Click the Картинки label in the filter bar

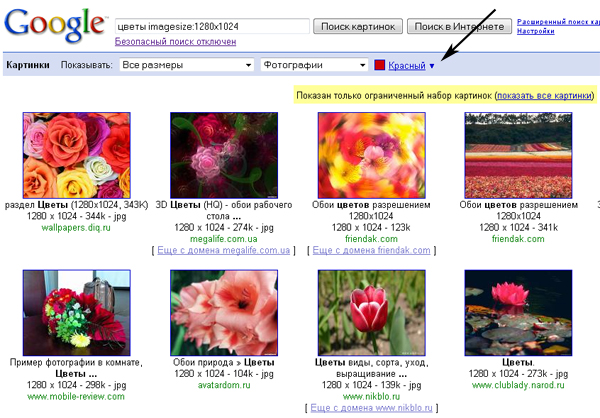coord(28,65)
